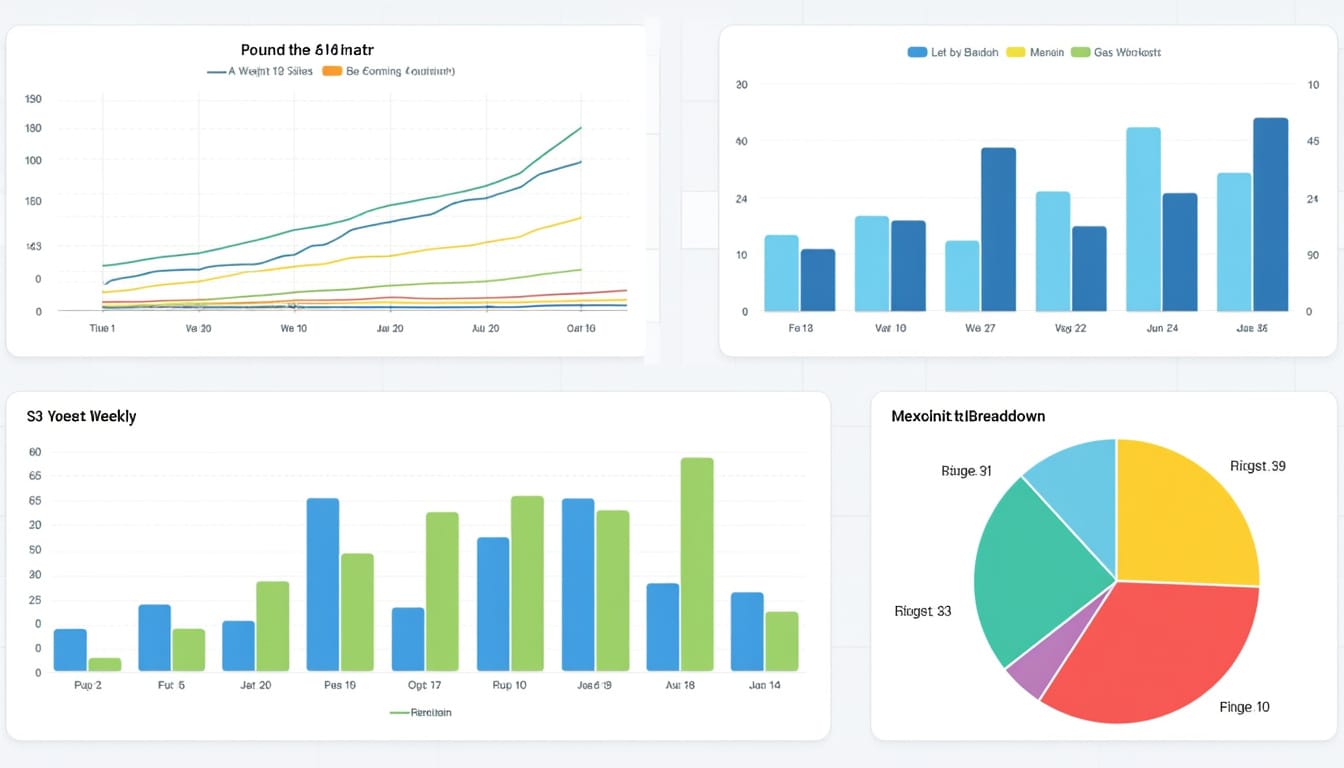Image resolution: width=1344 pixels, height=768 pixels.
Task: Click the 'Jun 24' axis label in bar chart
Action: click(x=1161, y=328)
